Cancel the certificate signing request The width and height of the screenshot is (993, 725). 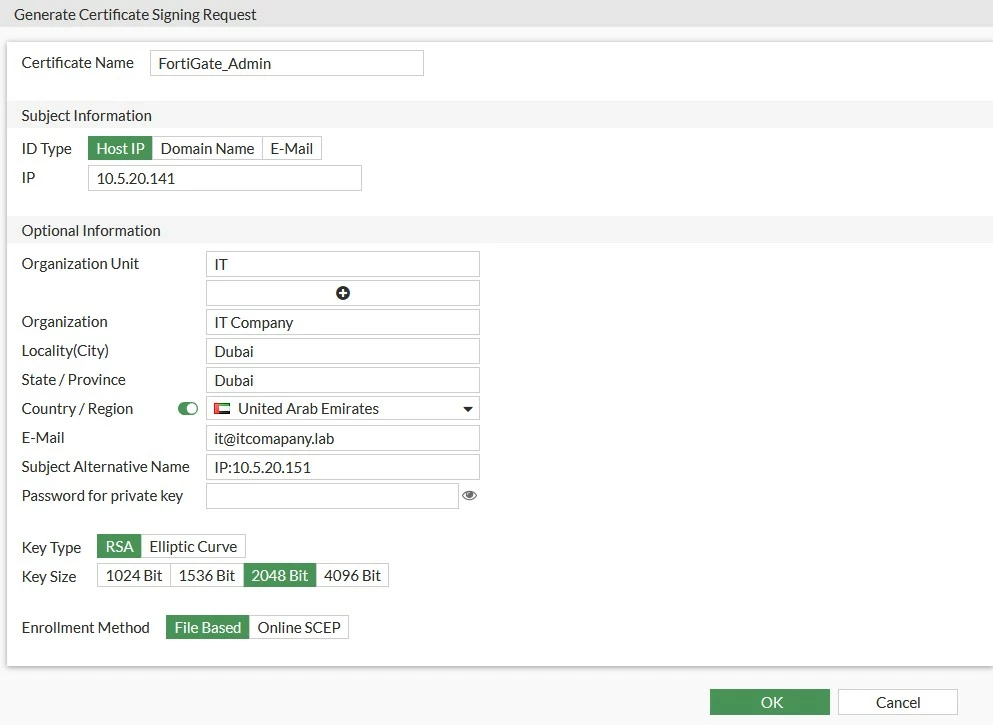(898, 702)
